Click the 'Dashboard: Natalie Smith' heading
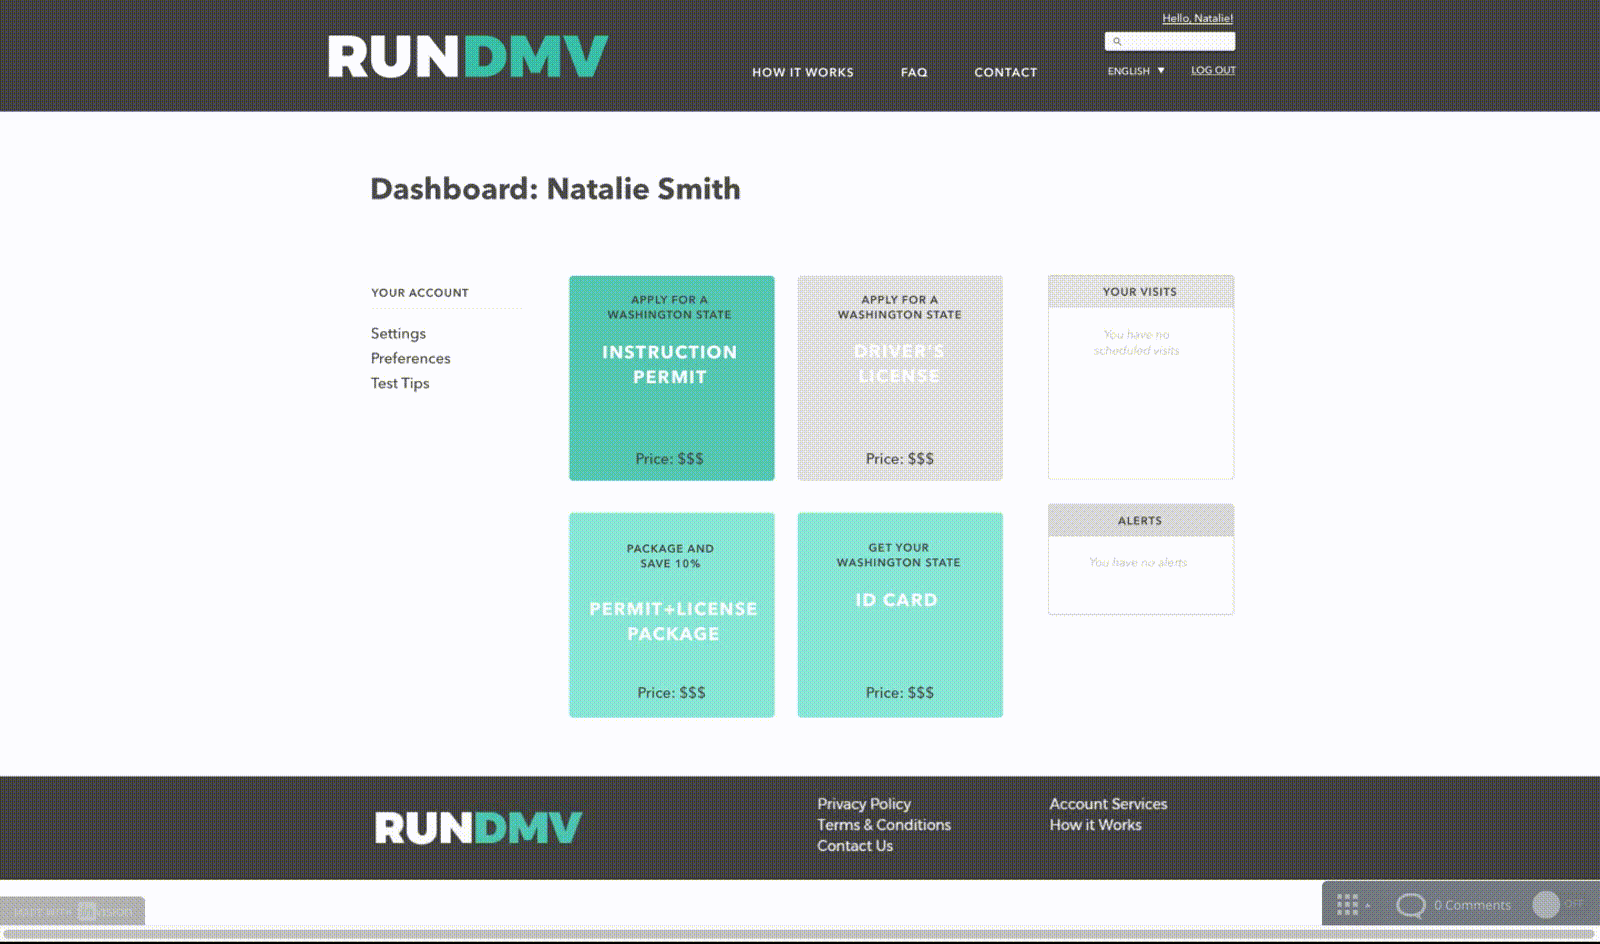The width and height of the screenshot is (1600, 944). pos(555,189)
